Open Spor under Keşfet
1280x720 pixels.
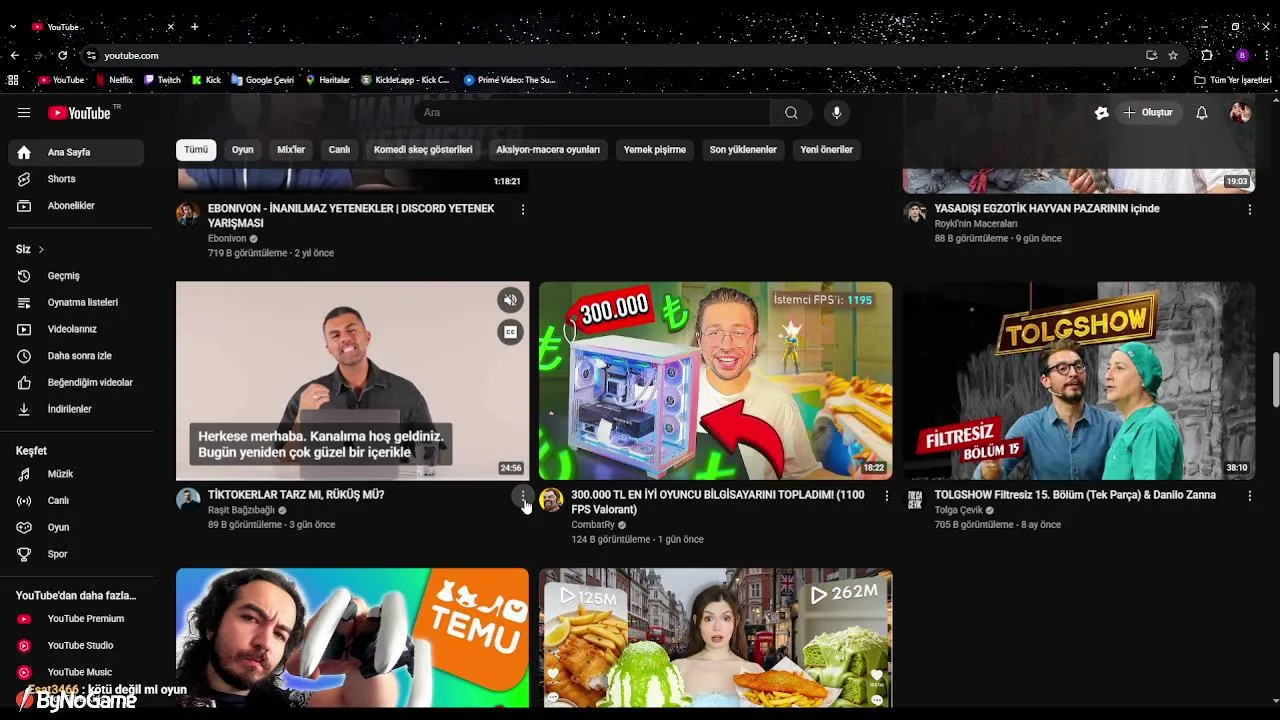[x=76, y=554]
